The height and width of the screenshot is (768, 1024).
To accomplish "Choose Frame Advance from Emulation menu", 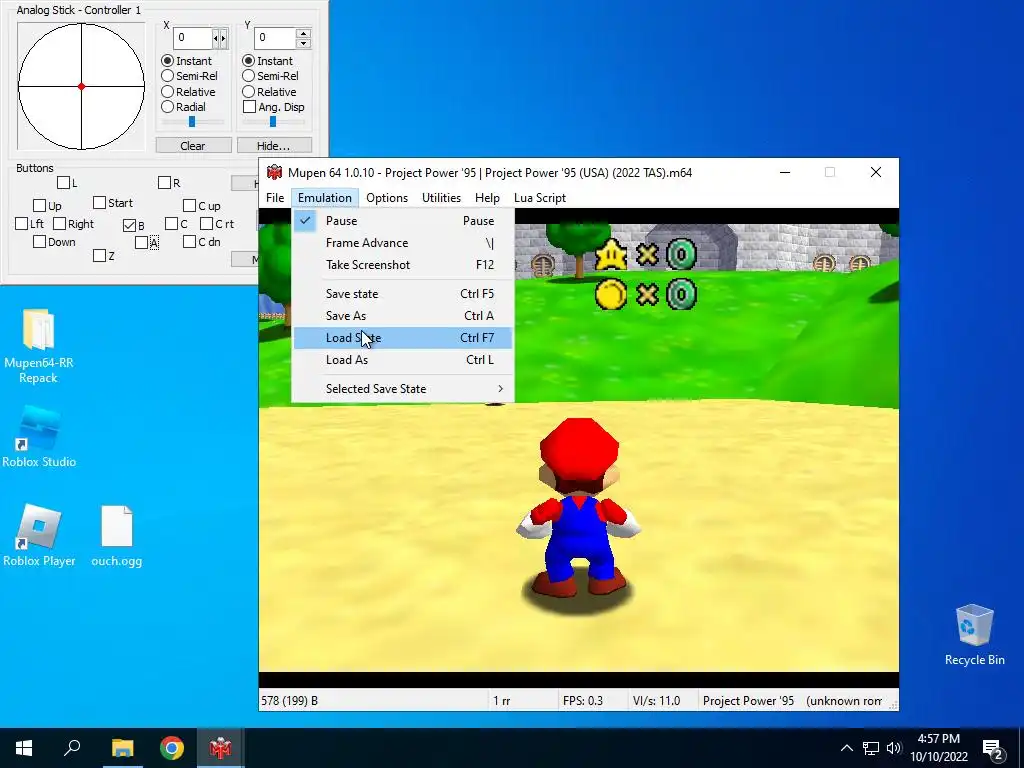I will pyautogui.click(x=403, y=243).
